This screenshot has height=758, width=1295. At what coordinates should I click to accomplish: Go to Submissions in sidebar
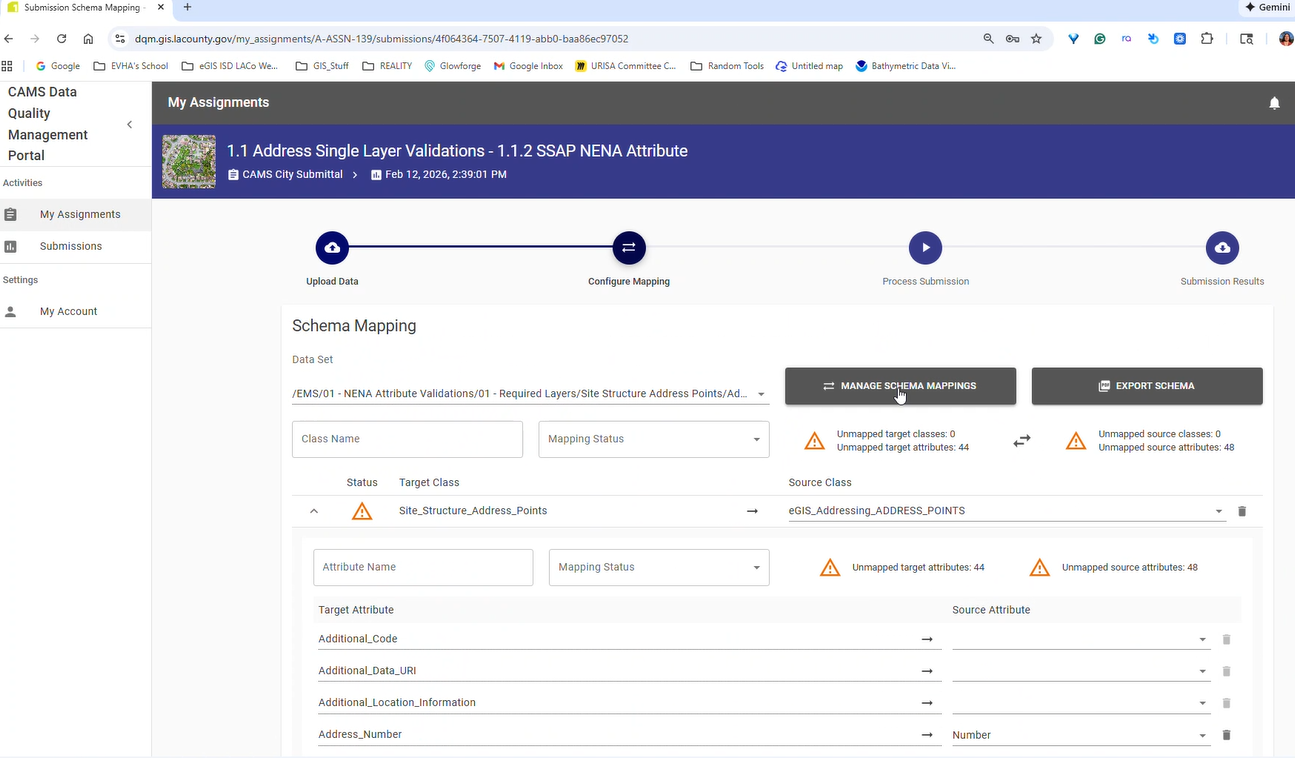click(70, 246)
